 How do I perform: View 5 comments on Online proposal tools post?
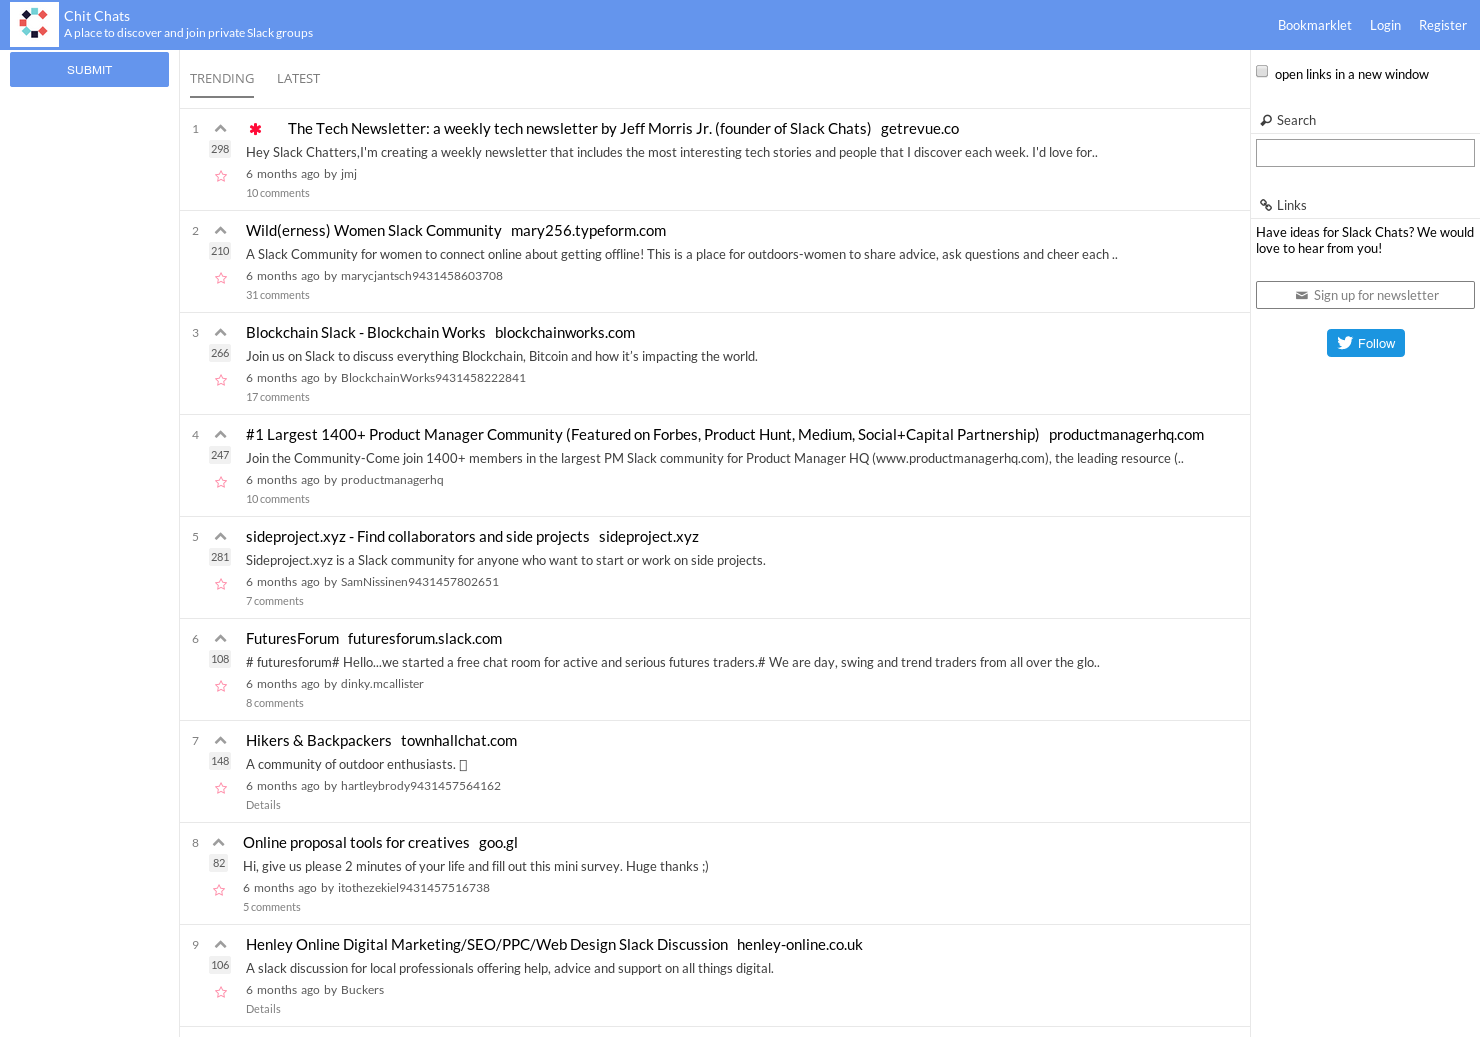coord(272,907)
